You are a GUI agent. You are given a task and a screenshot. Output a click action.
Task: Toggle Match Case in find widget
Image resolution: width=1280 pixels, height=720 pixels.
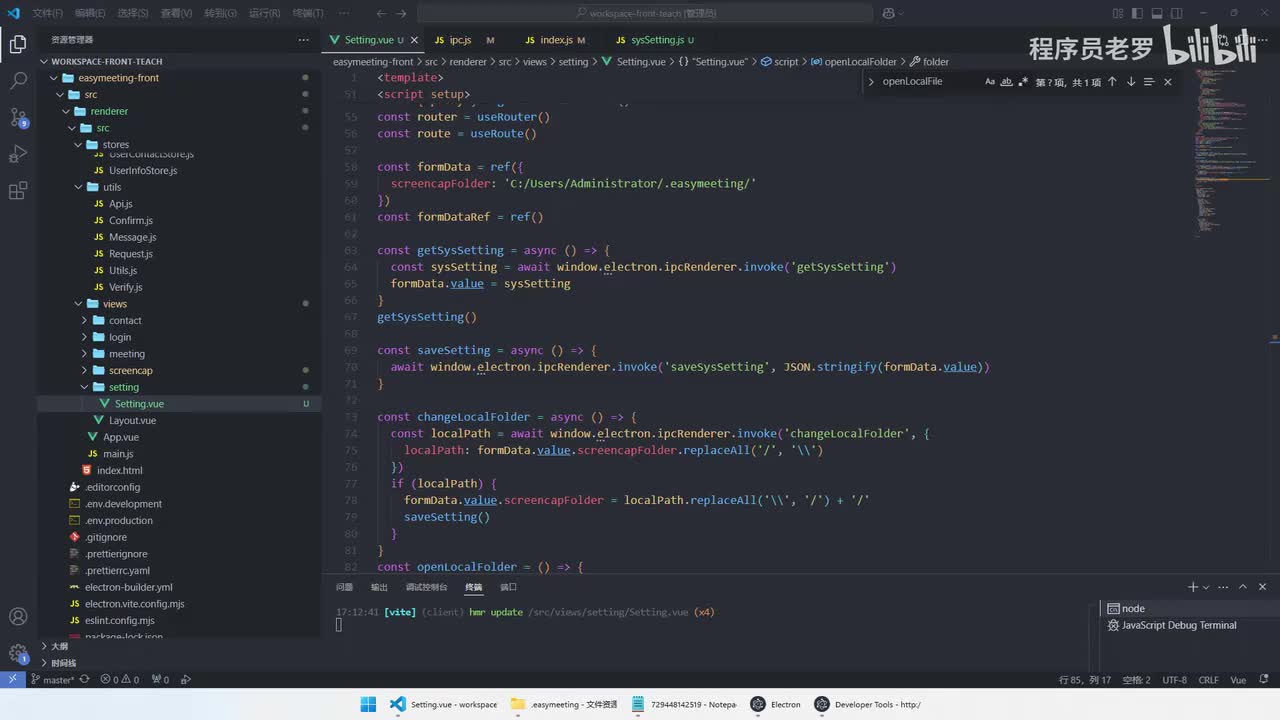point(990,82)
